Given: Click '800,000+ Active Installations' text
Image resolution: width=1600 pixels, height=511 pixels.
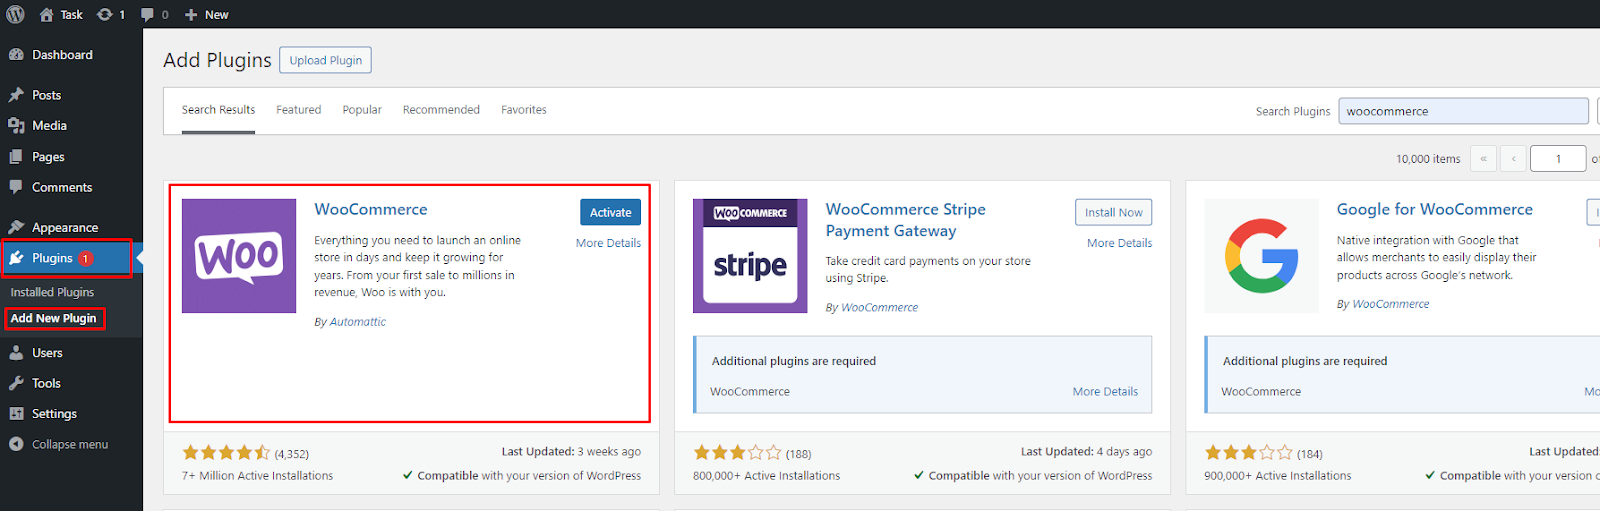Looking at the screenshot, I should click(x=766, y=476).
